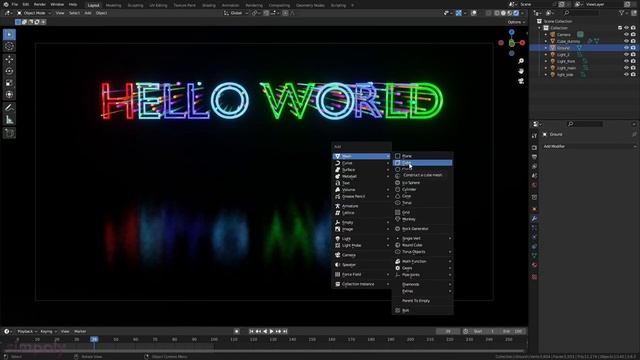
Task: Open the File menu
Action: click(x=15, y=4)
